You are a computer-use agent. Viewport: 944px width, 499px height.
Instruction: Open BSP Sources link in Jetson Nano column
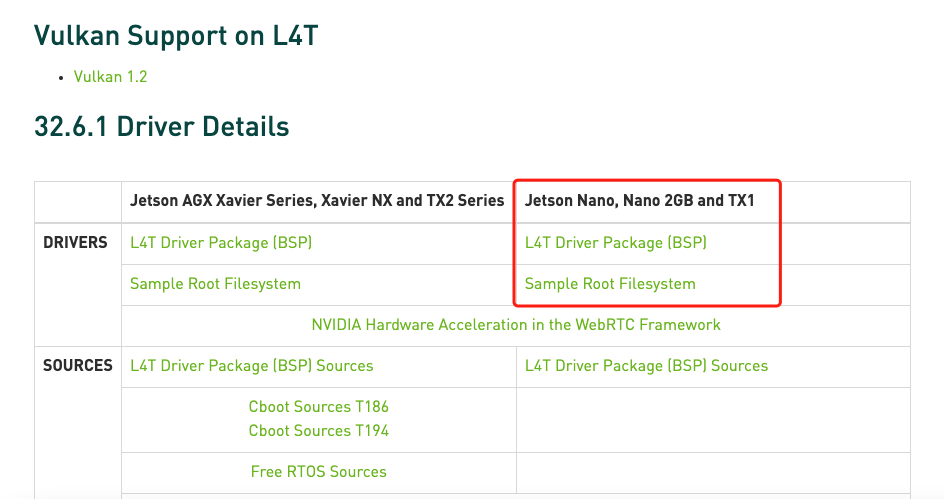(x=646, y=366)
